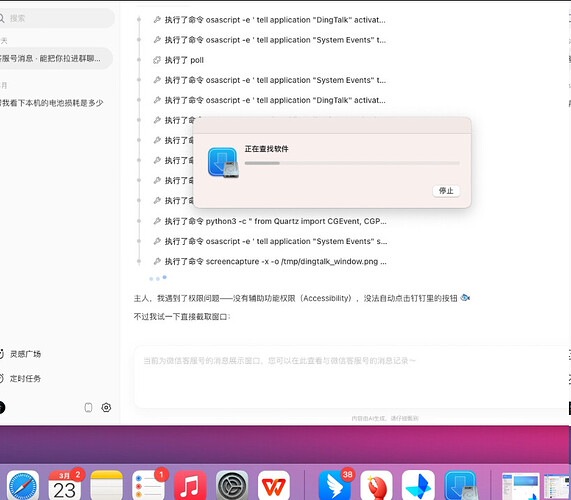Open the red lobster app in Dock
The width and height of the screenshot is (571, 500).
click(x=377, y=486)
